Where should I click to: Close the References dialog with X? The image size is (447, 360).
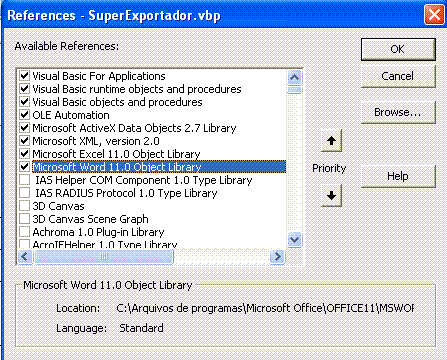(434, 15)
